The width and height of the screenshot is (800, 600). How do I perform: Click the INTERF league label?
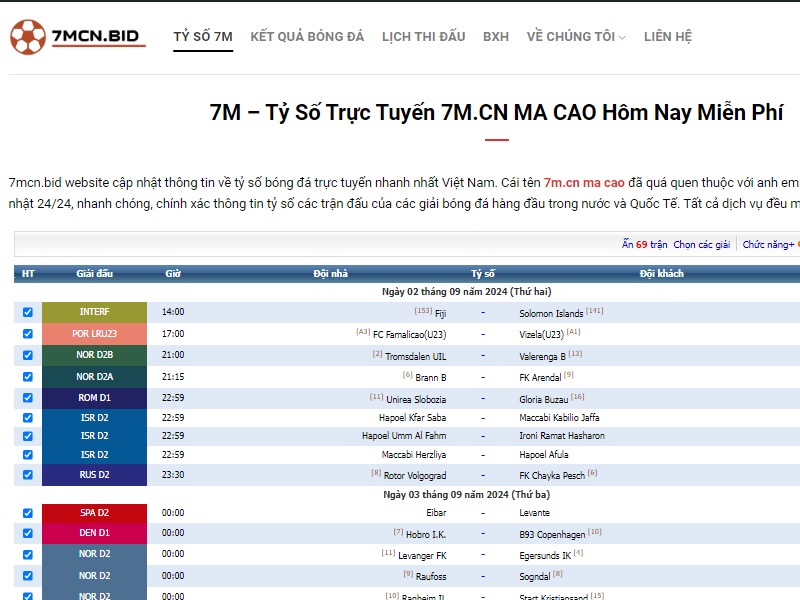tap(94, 312)
